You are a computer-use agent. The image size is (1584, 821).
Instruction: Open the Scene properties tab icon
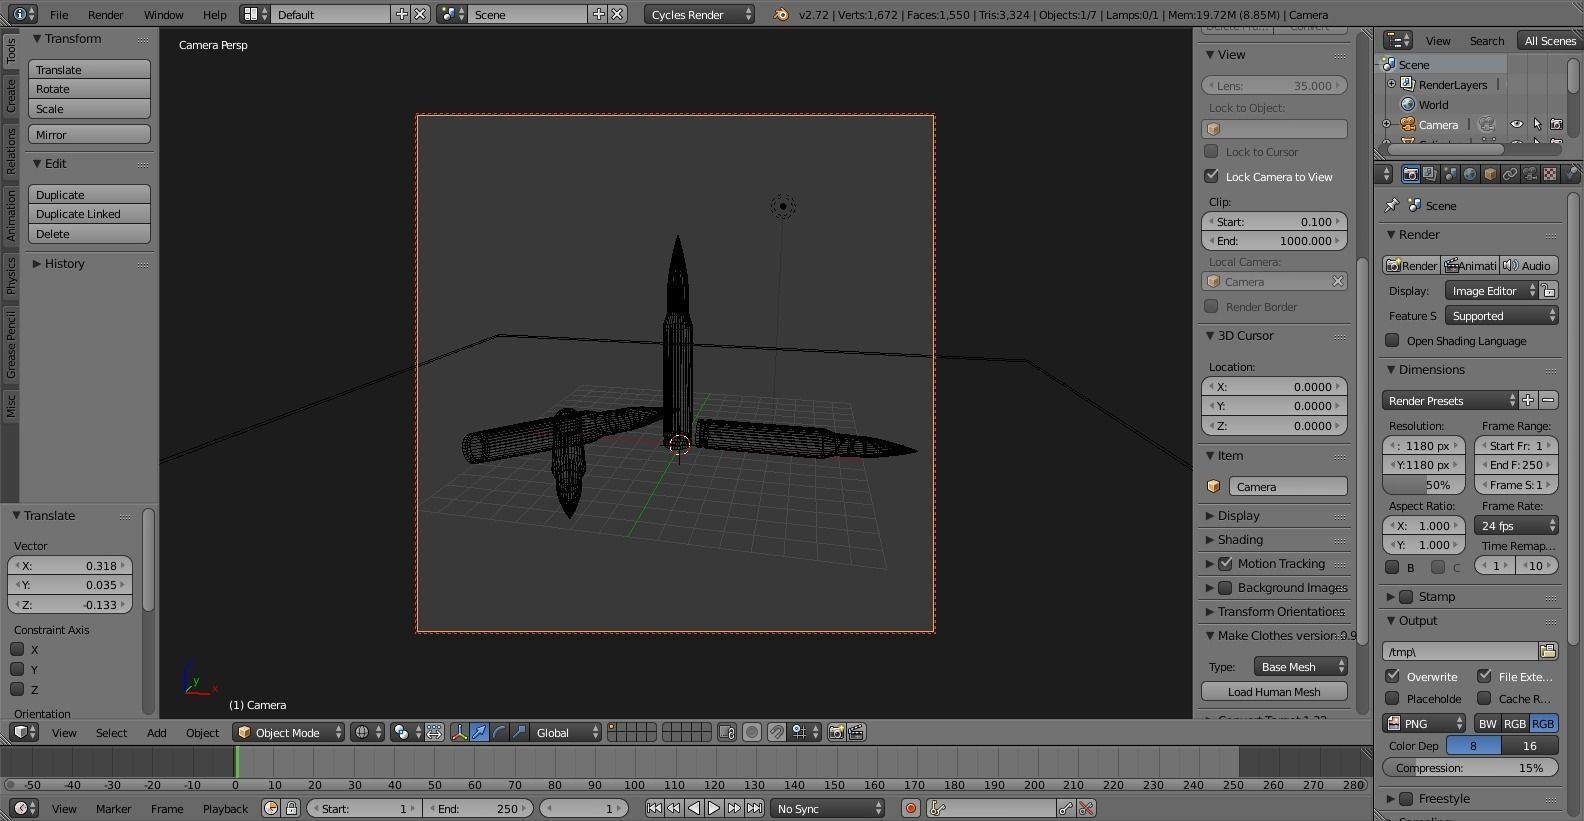(1450, 174)
